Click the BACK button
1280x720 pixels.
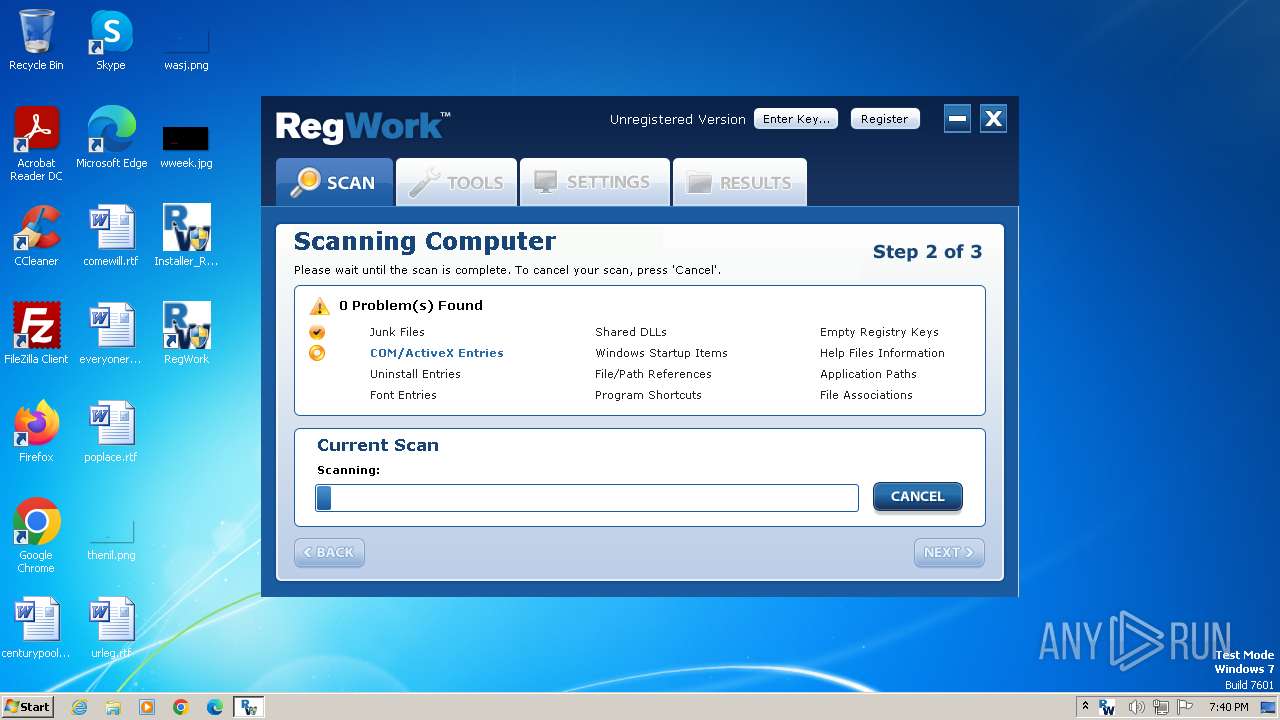[329, 553]
